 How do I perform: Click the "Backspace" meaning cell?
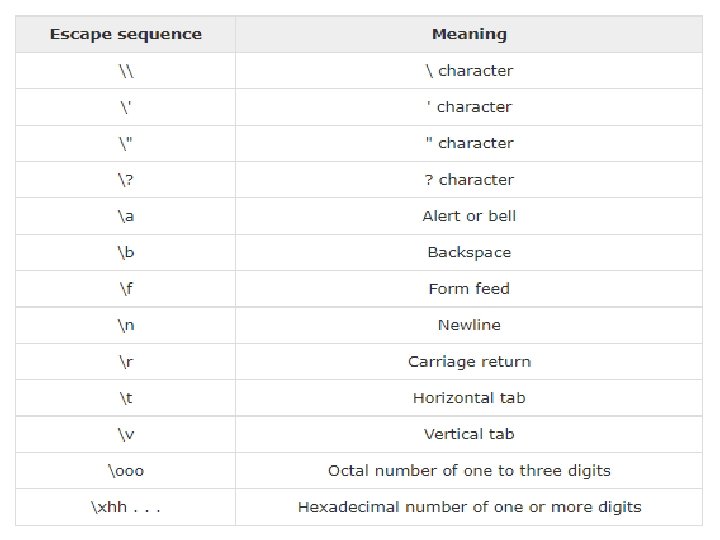[x=469, y=252]
